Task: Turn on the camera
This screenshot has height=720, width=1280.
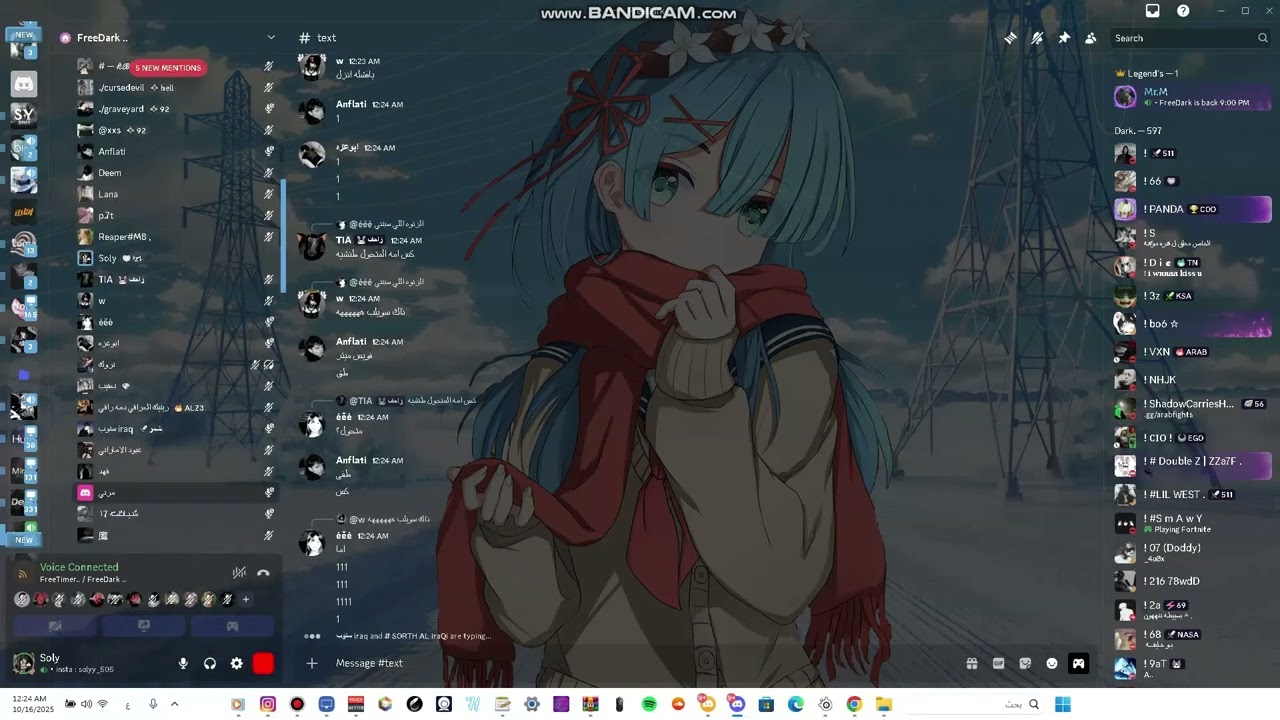Action: click(x=55, y=626)
